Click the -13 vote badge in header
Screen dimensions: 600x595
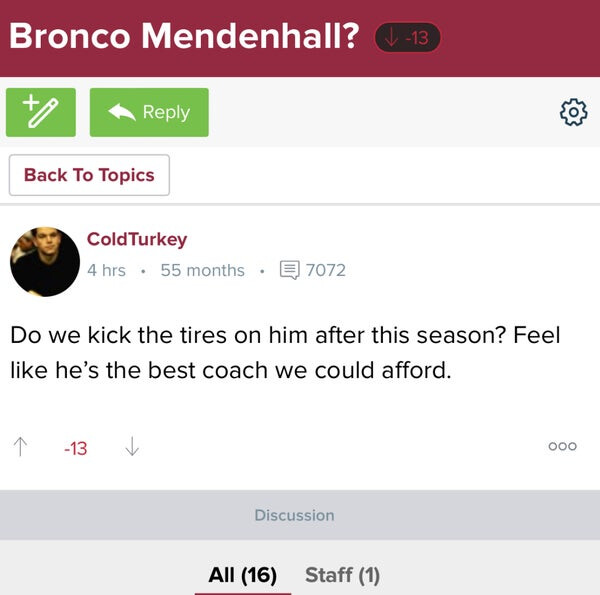[407, 38]
